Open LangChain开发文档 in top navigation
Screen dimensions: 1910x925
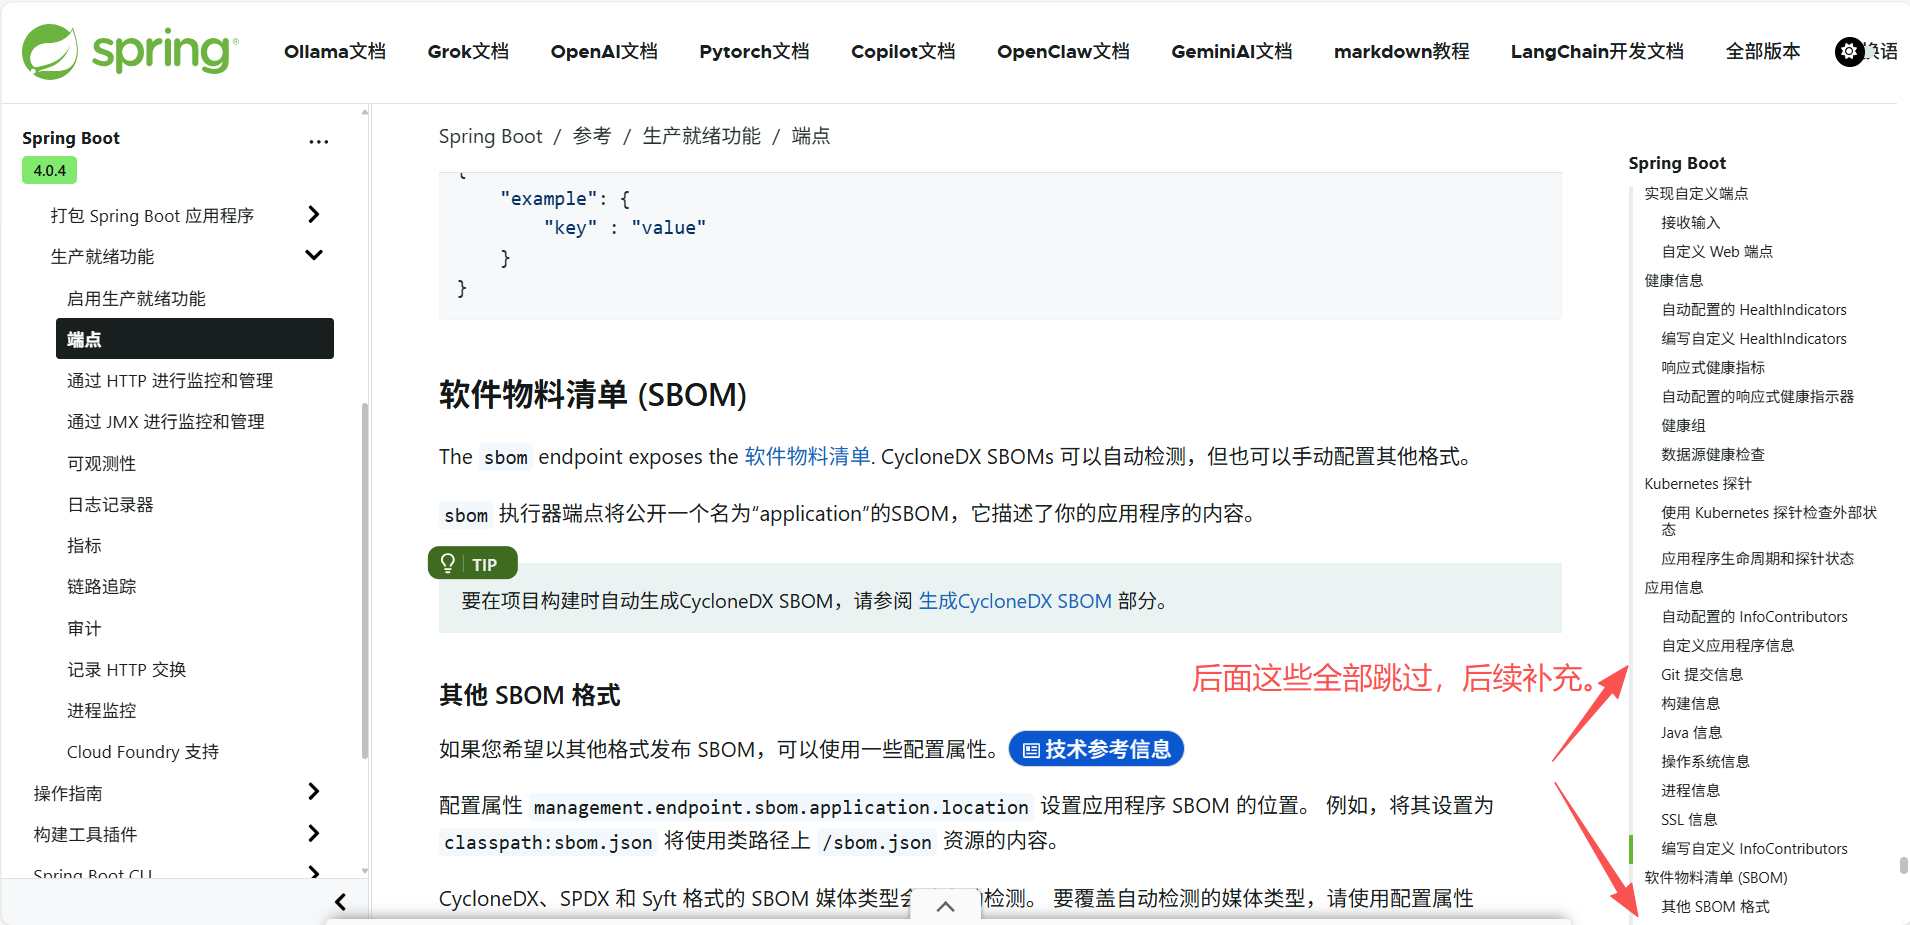pyautogui.click(x=1597, y=52)
